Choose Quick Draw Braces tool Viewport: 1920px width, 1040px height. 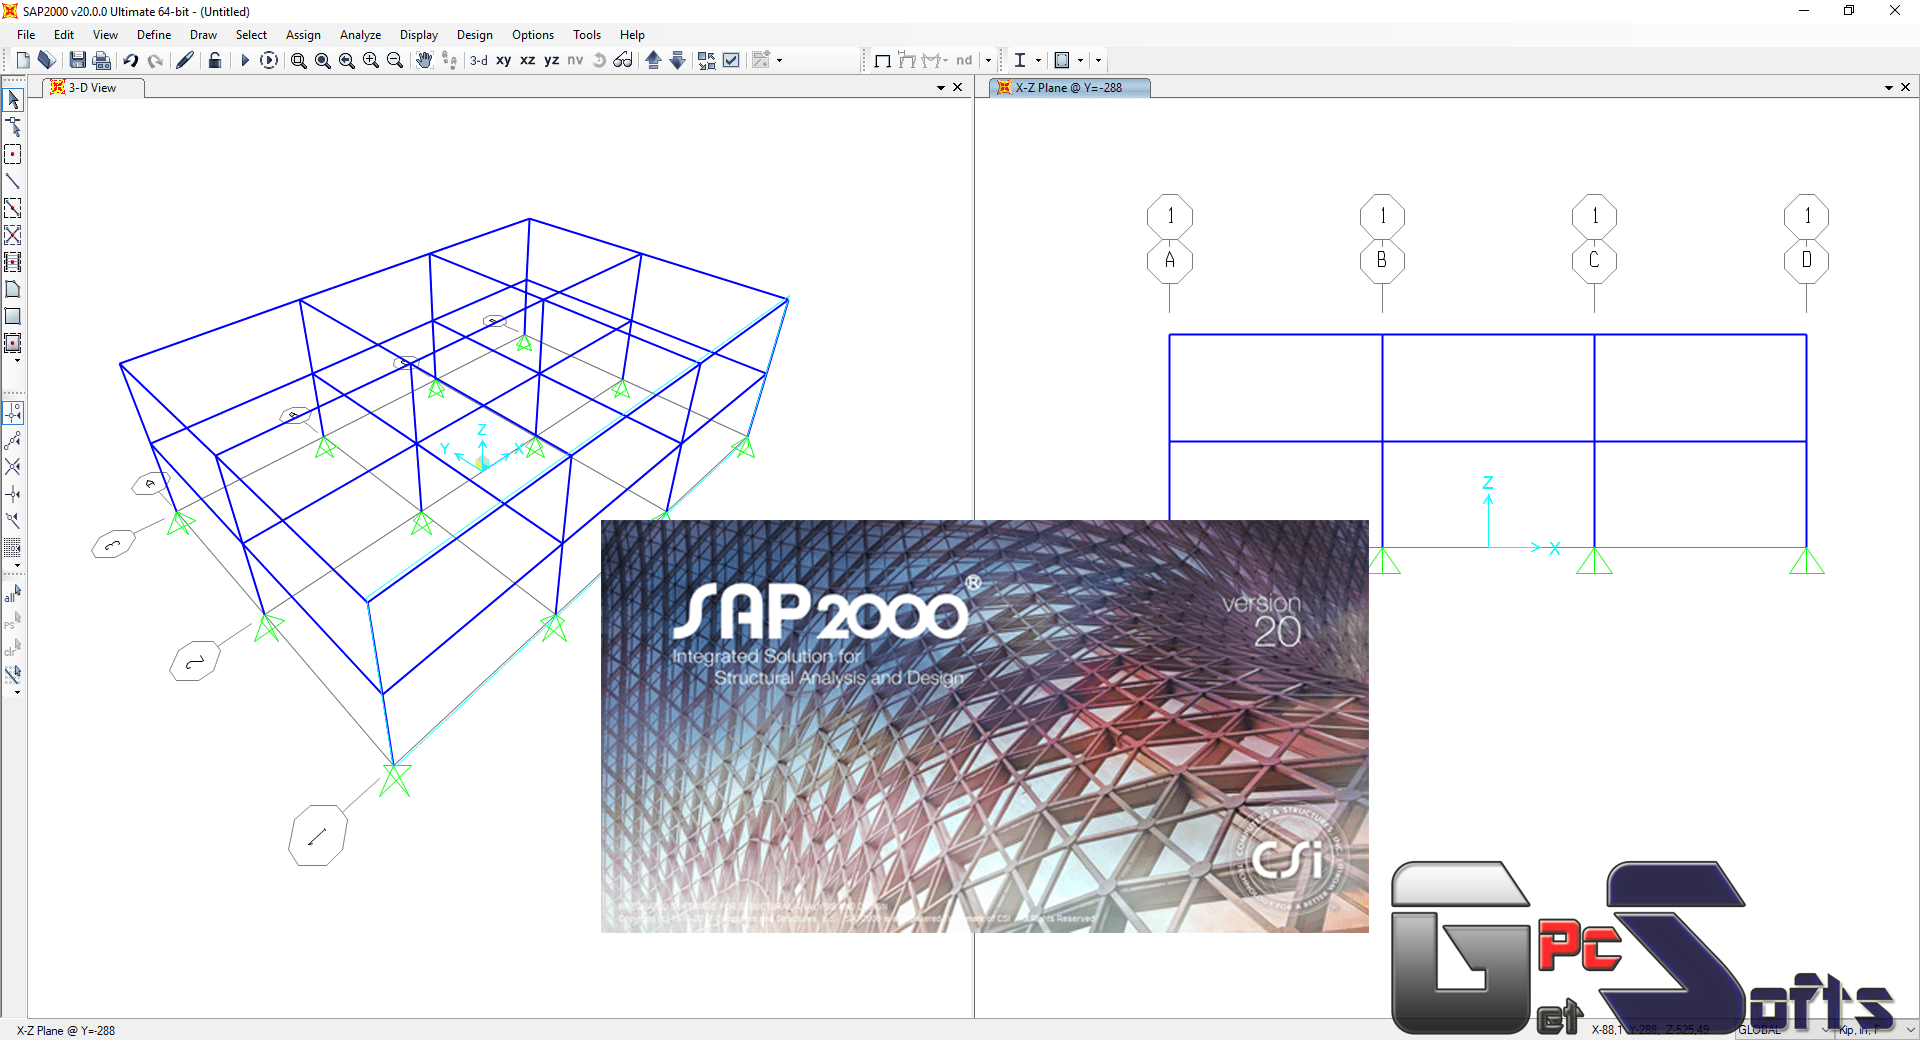13,235
